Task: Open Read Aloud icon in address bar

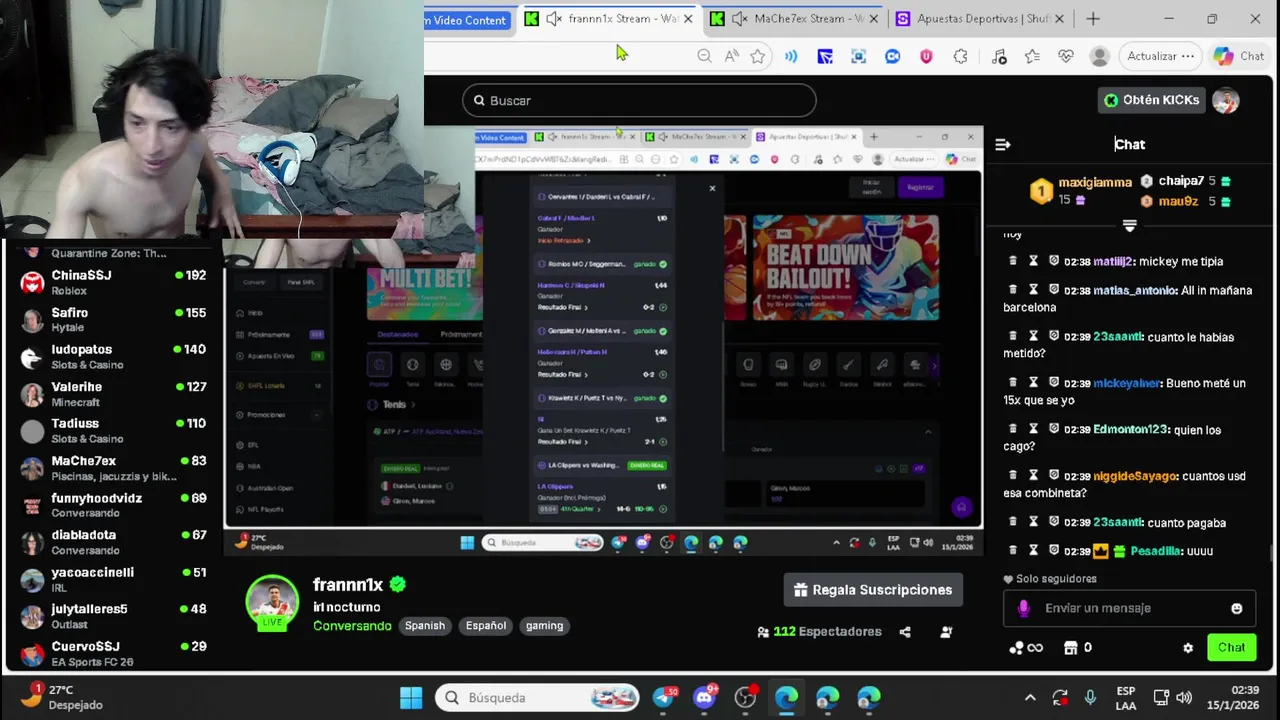Action: coord(731,56)
